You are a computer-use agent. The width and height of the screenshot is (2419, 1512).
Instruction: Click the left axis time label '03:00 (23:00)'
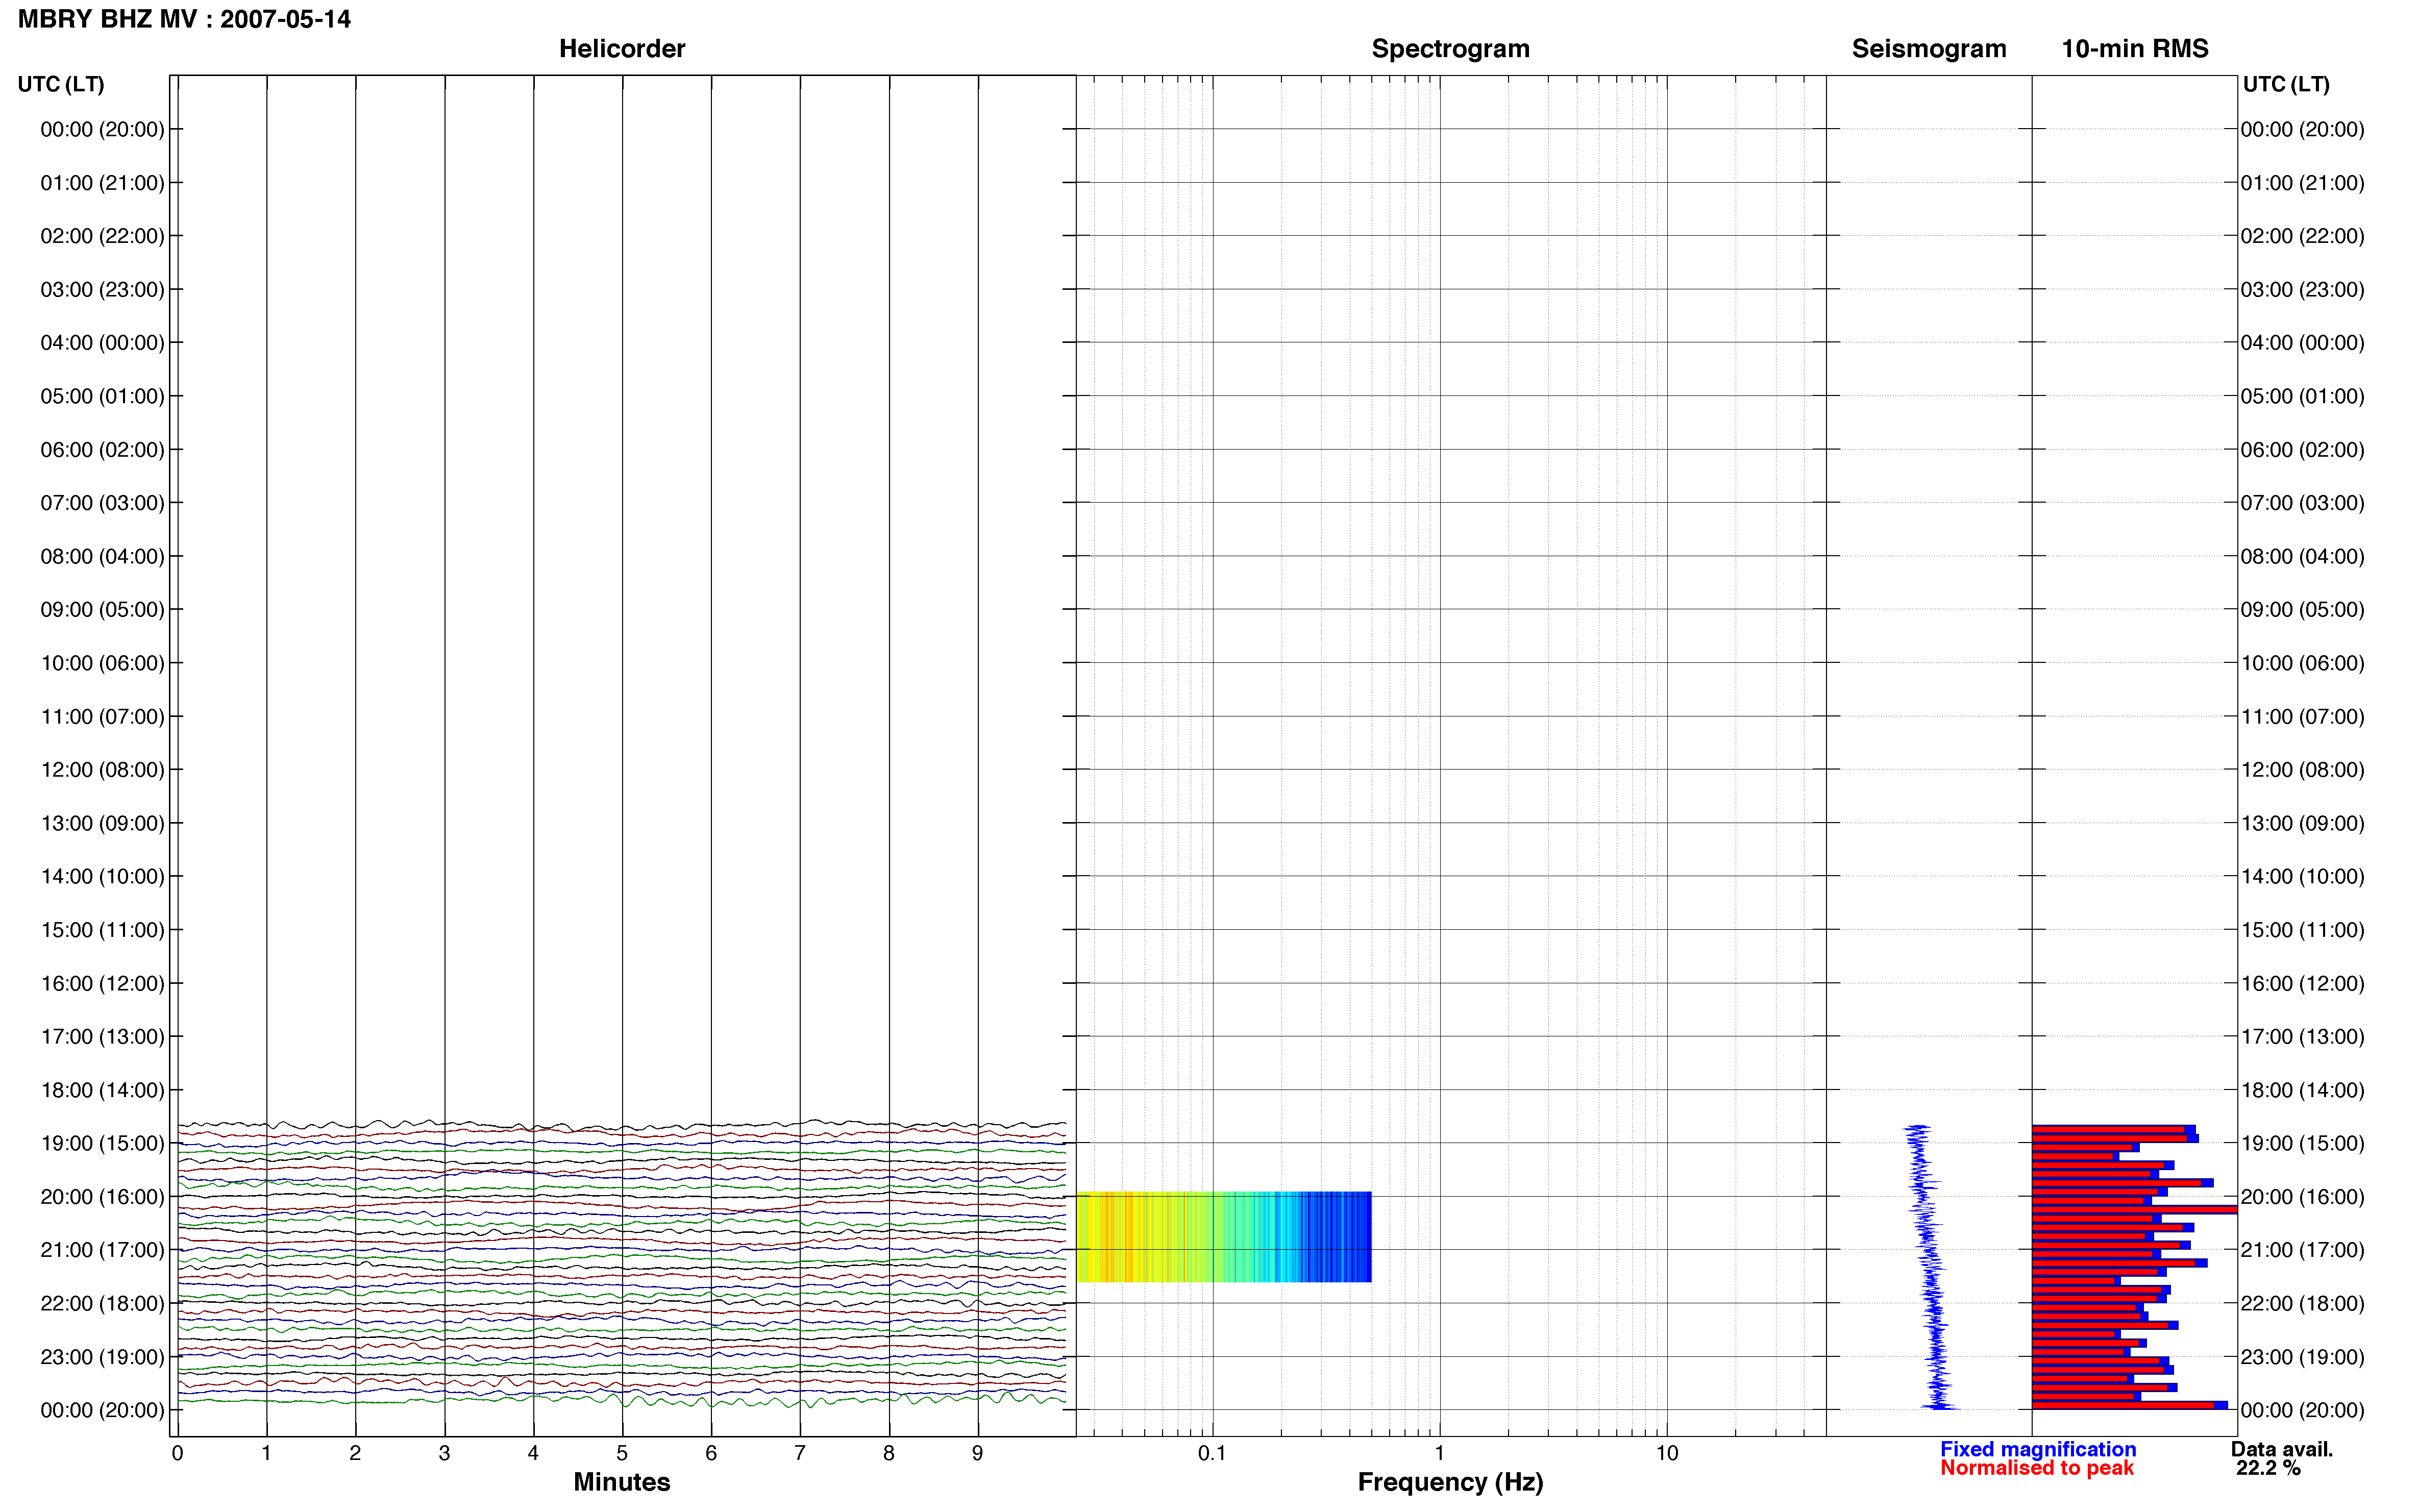pos(102,290)
